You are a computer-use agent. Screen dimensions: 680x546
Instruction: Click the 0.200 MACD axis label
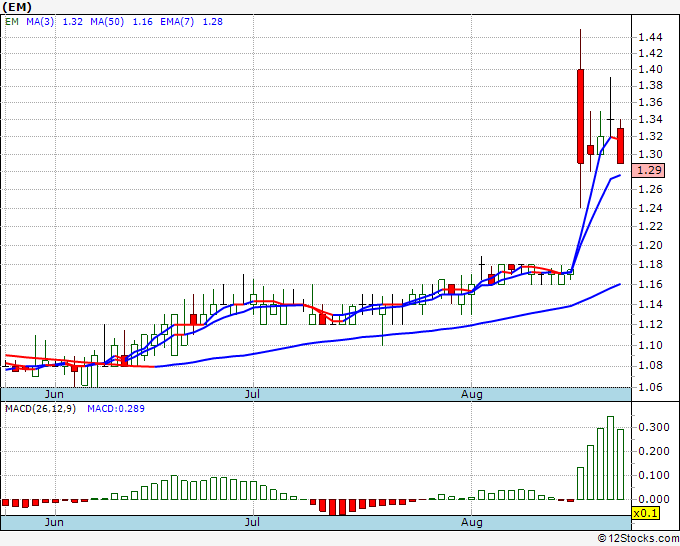[654, 451]
